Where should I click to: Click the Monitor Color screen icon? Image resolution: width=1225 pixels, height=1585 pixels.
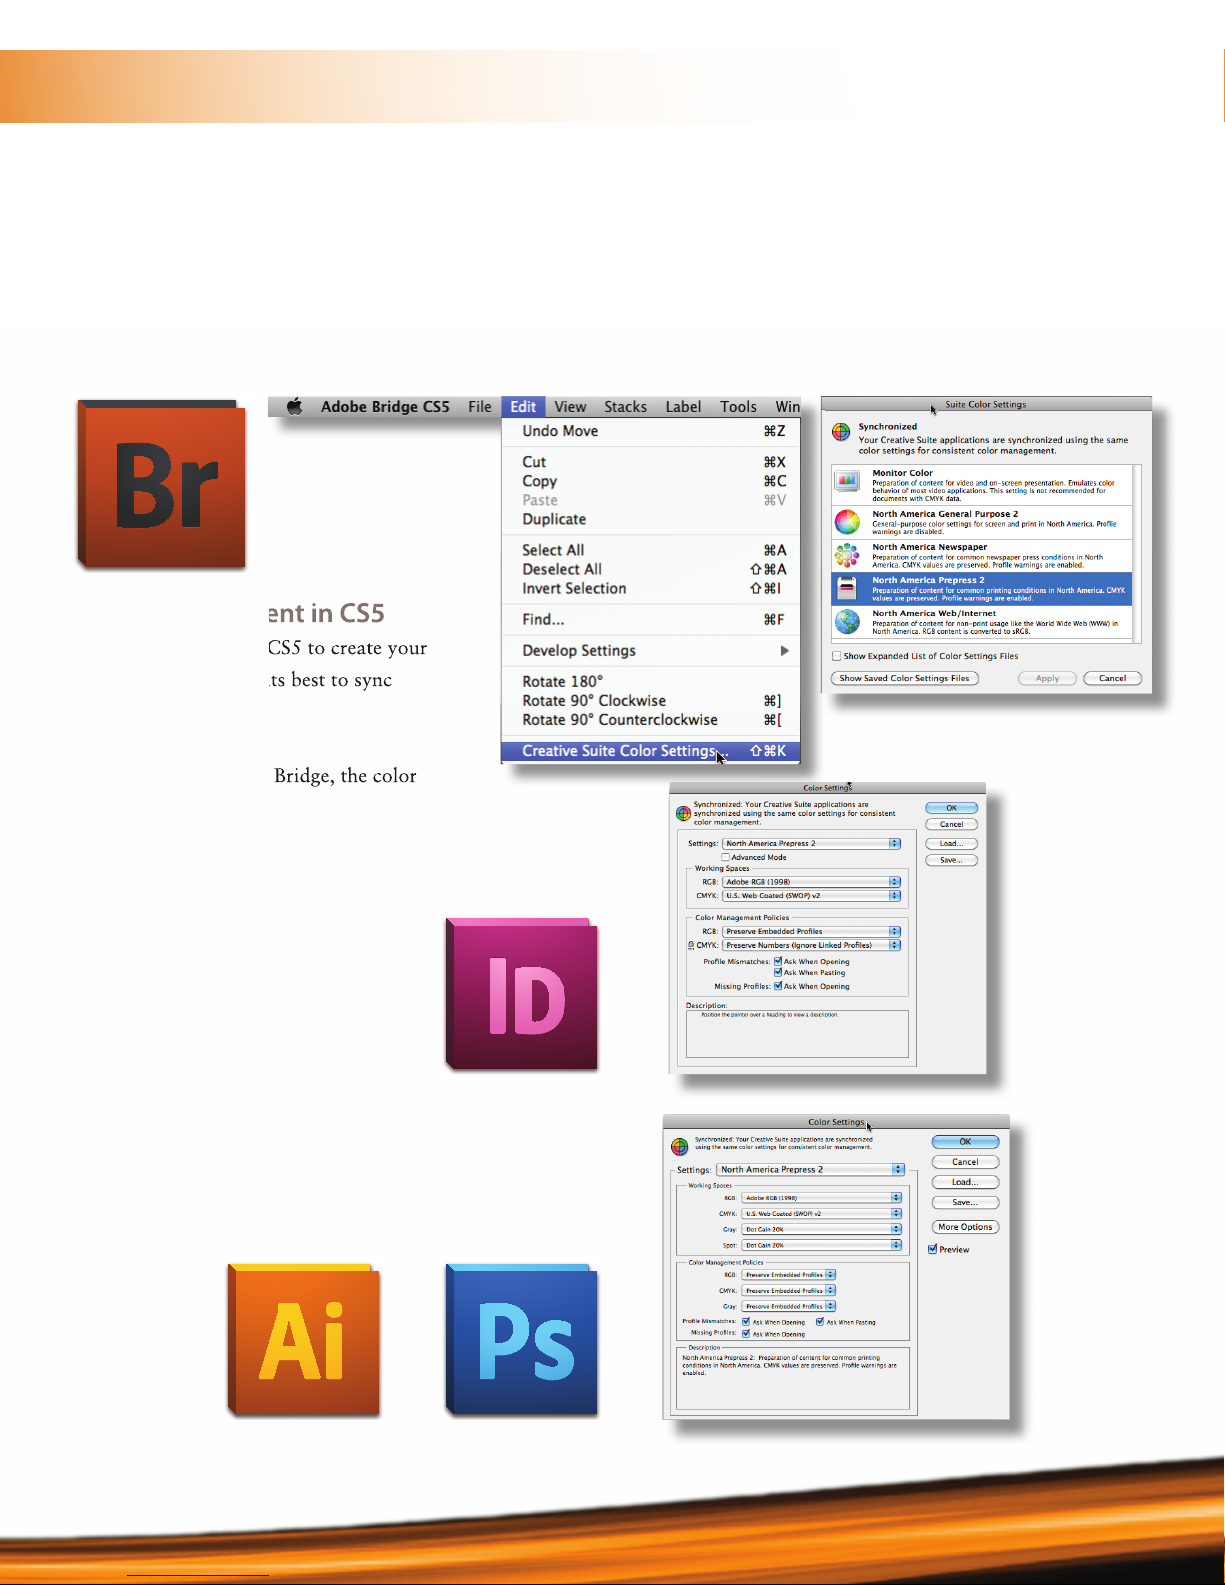click(847, 482)
